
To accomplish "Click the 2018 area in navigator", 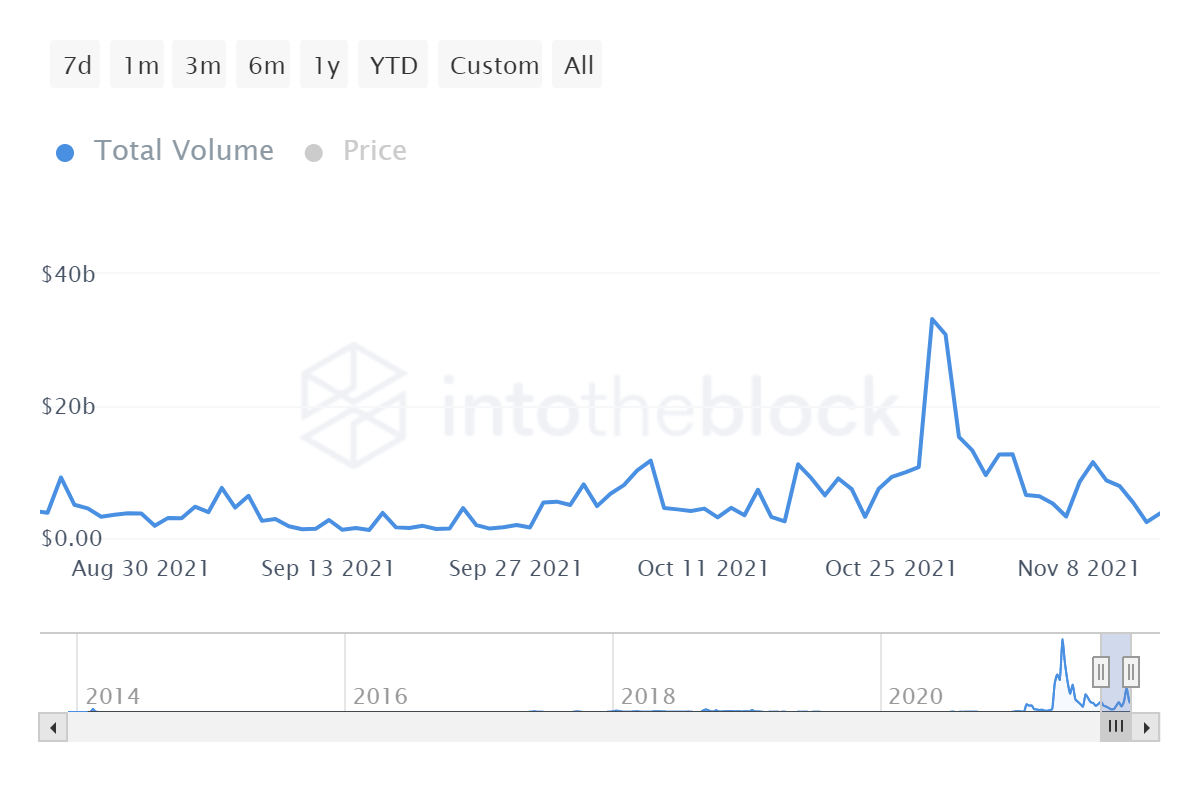I will click(x=648, y=696).
